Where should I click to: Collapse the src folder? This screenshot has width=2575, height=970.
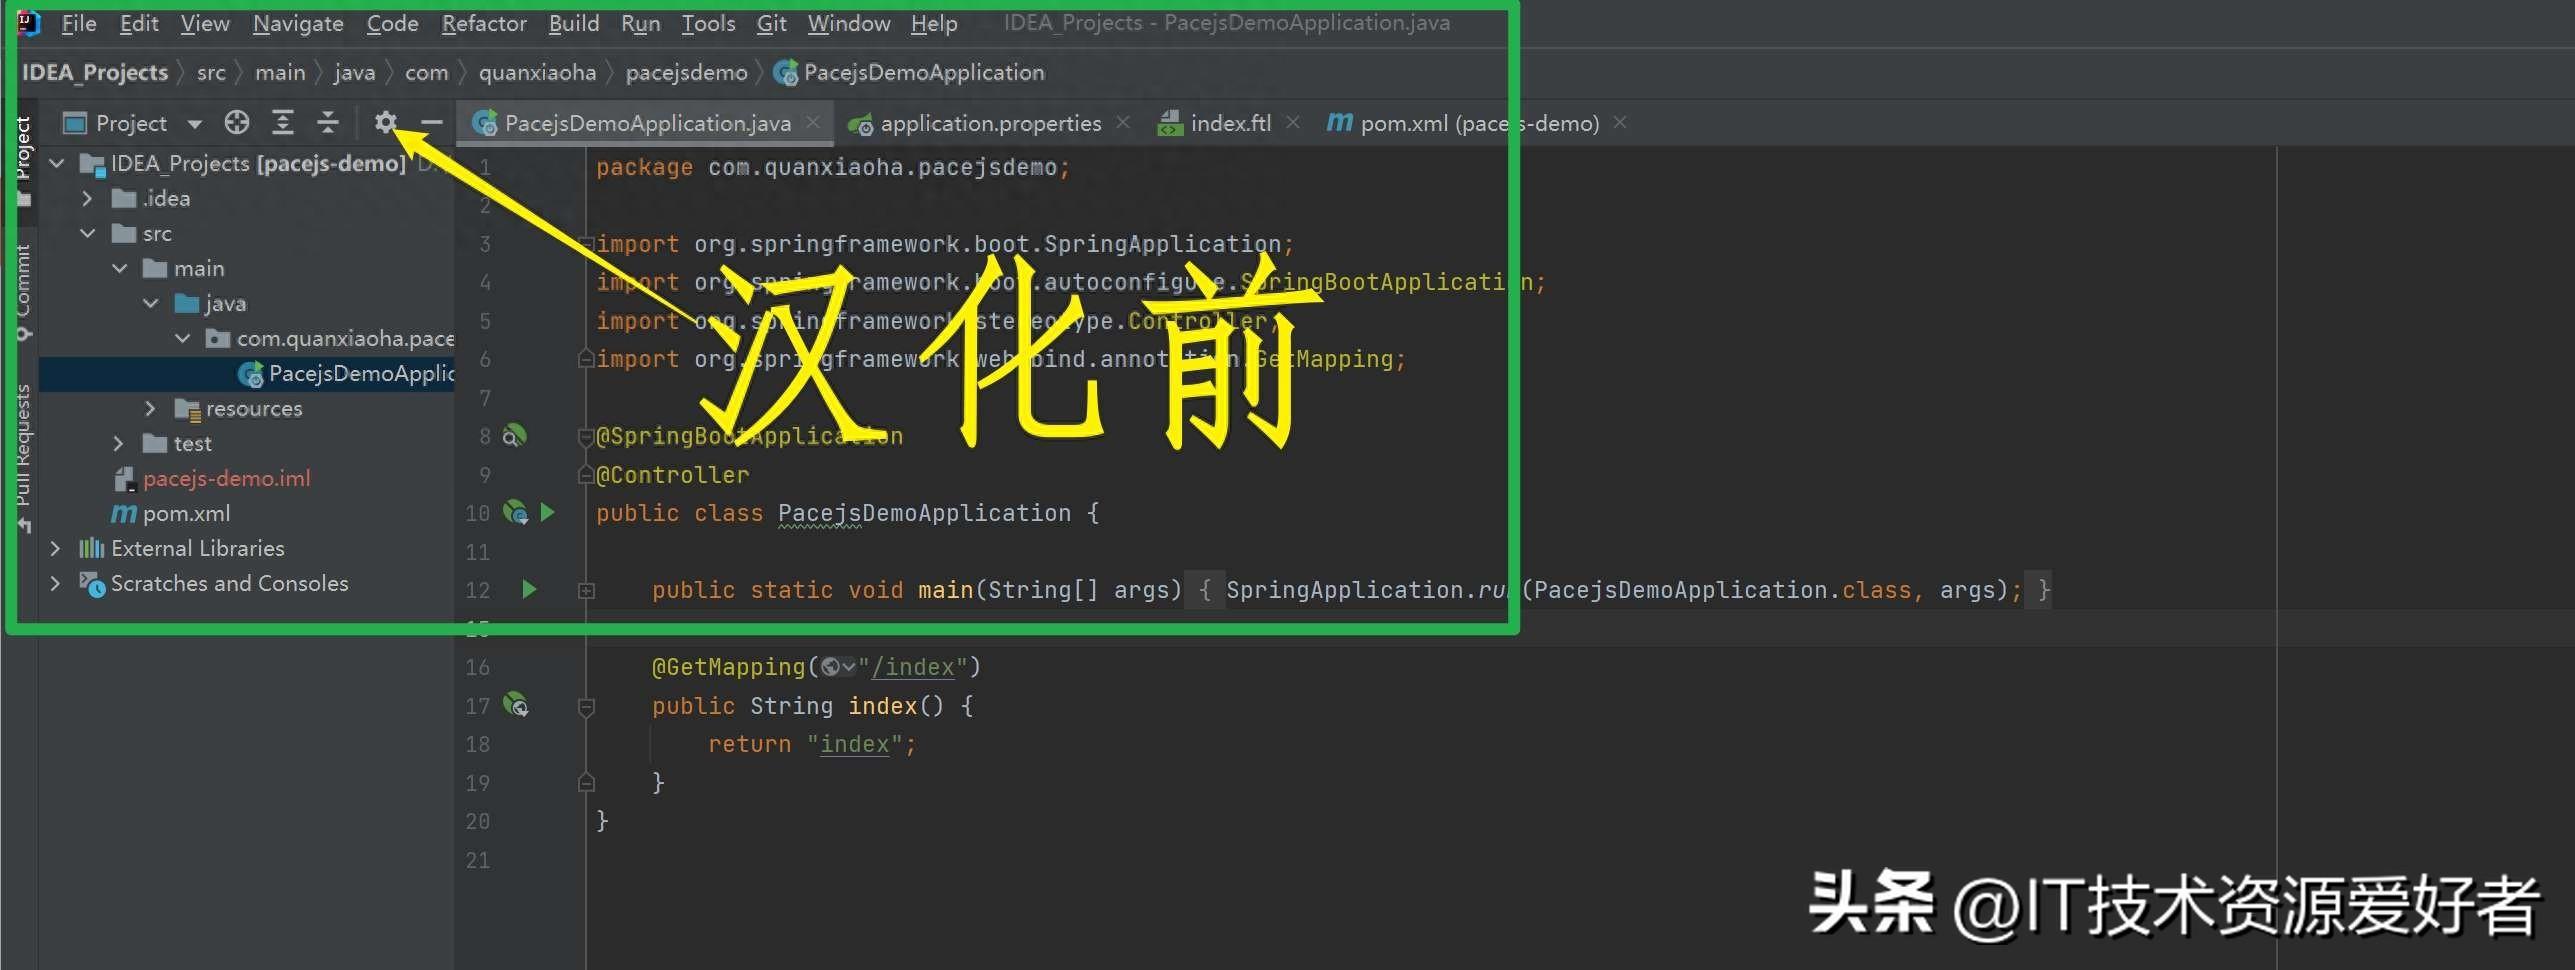click(x=88, y=233)
